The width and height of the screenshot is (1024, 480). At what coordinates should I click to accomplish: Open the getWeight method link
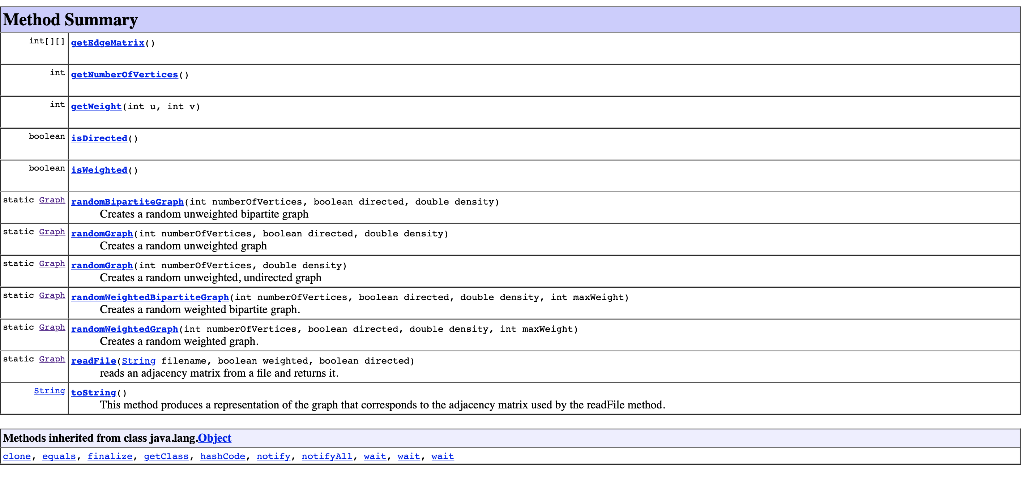[x=97, y=106]
